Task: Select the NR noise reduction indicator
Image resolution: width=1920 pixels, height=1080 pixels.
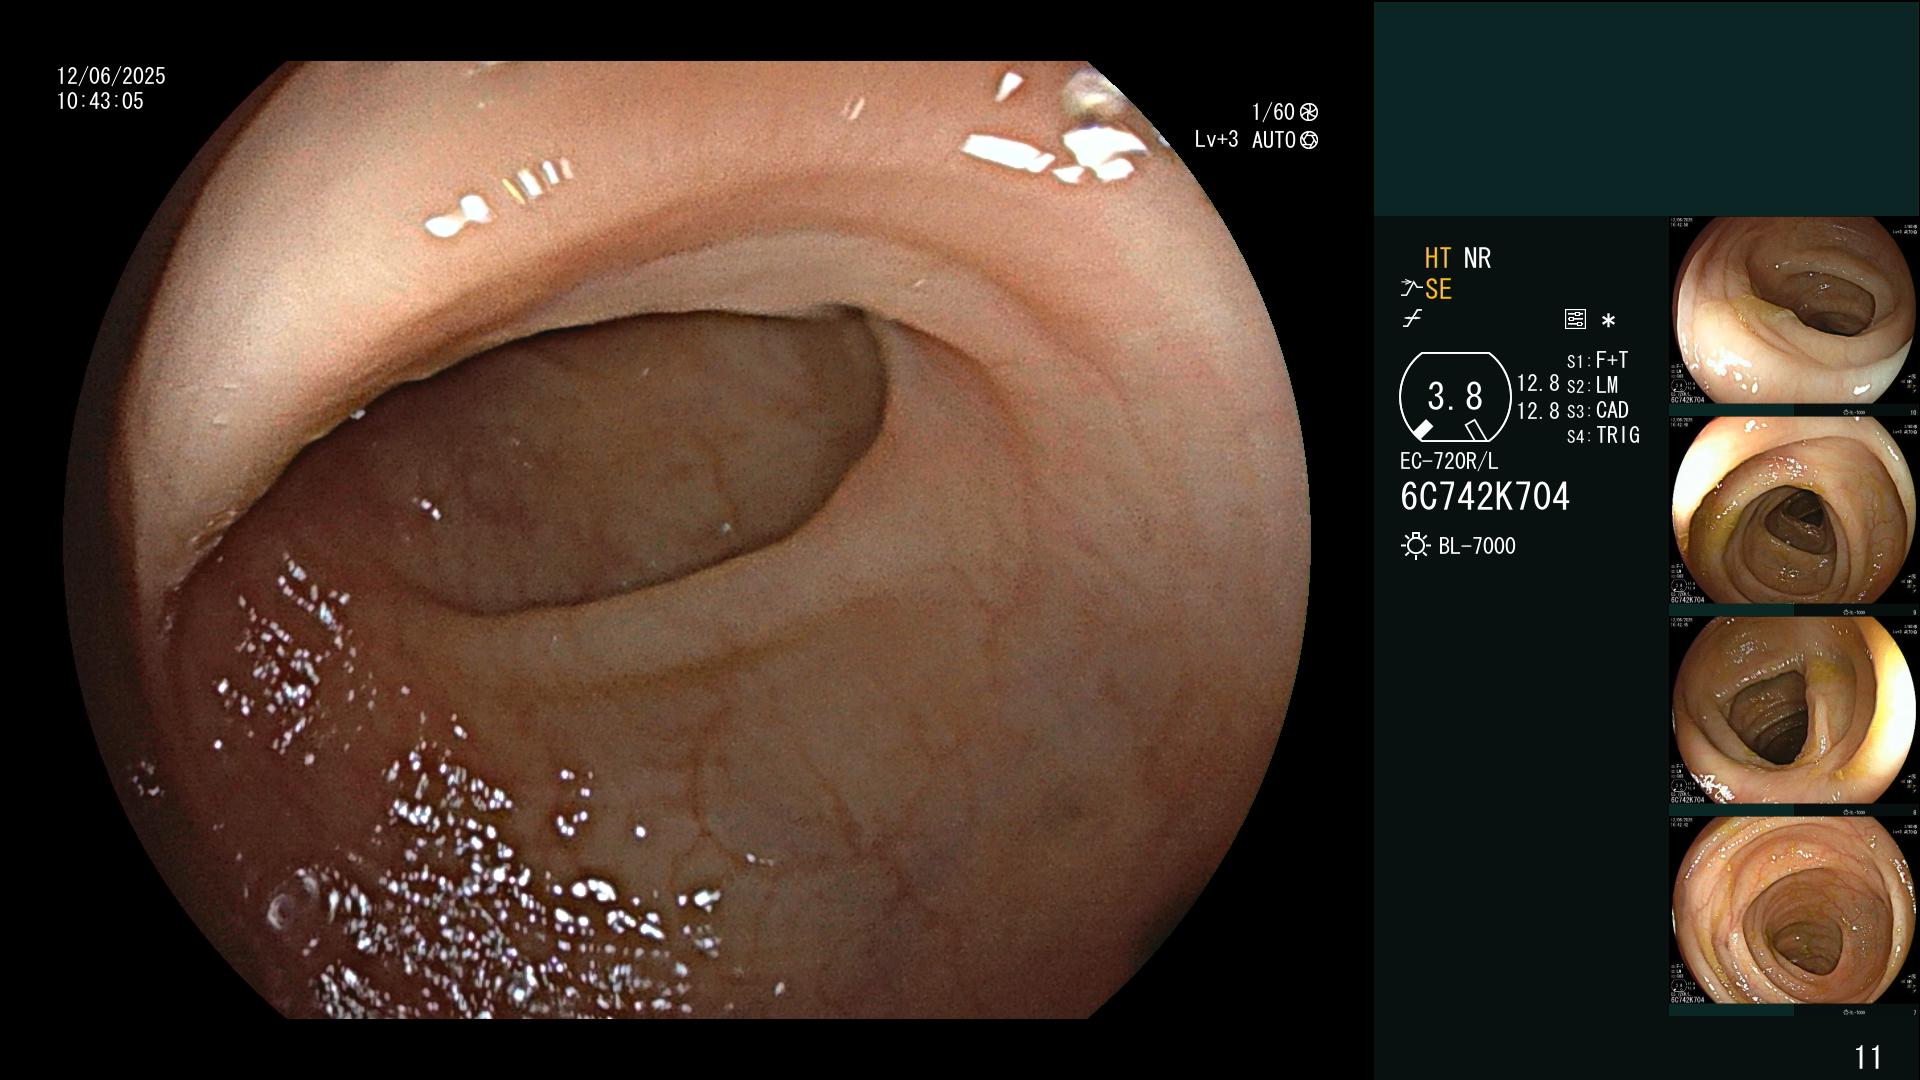Action: (x=1477, y=259)
